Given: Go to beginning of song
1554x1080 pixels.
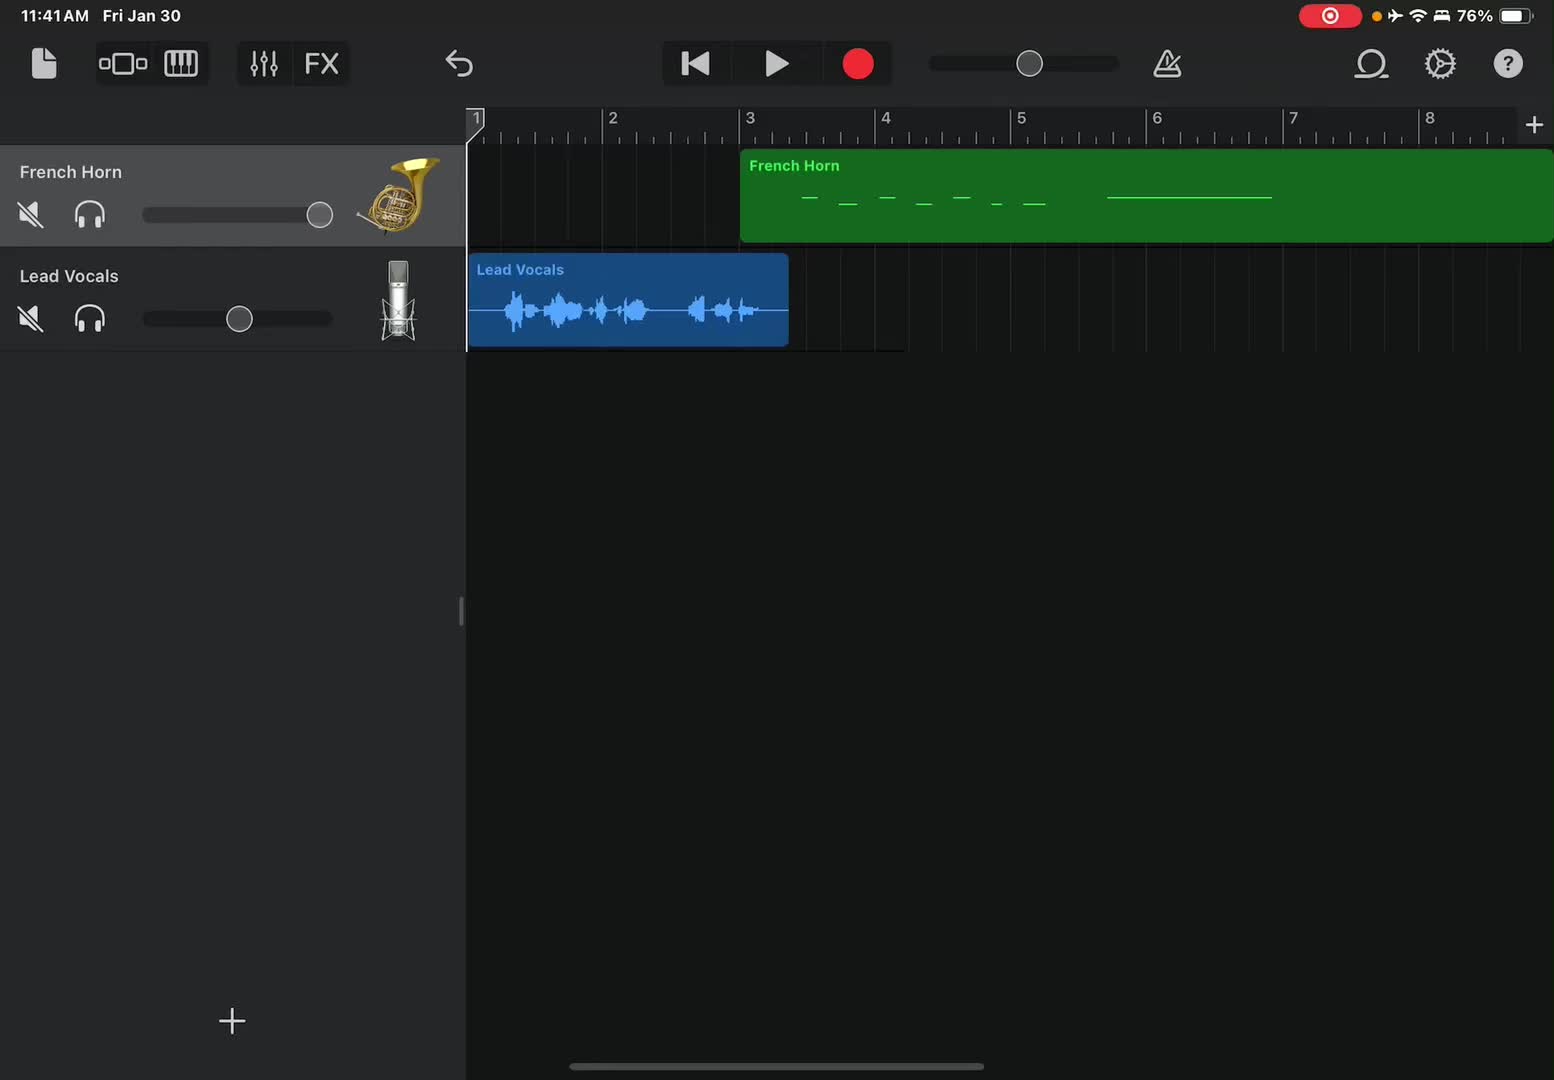Looking at the screenshot, I should coord(695,64).
